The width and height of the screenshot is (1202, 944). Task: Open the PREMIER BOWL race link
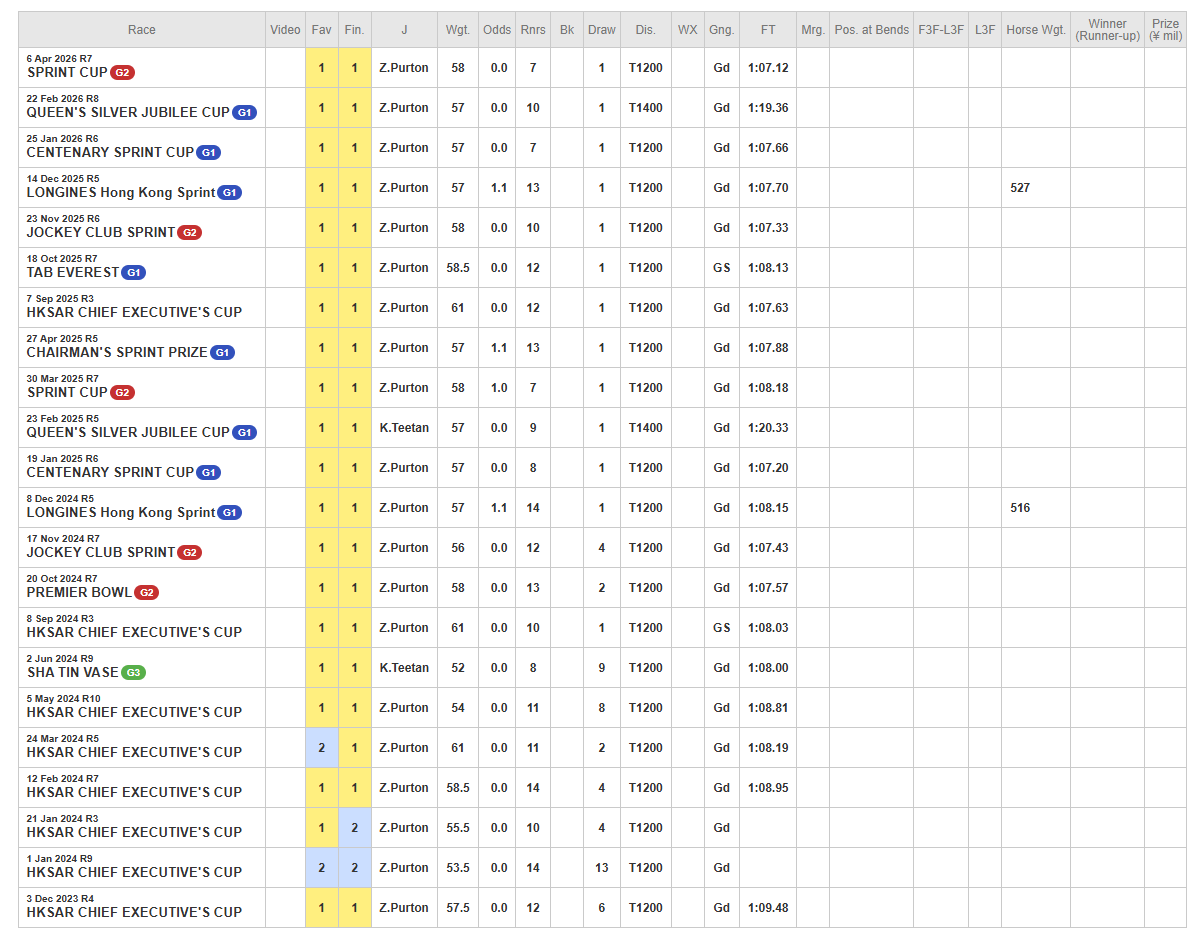(x=79, y=593)
